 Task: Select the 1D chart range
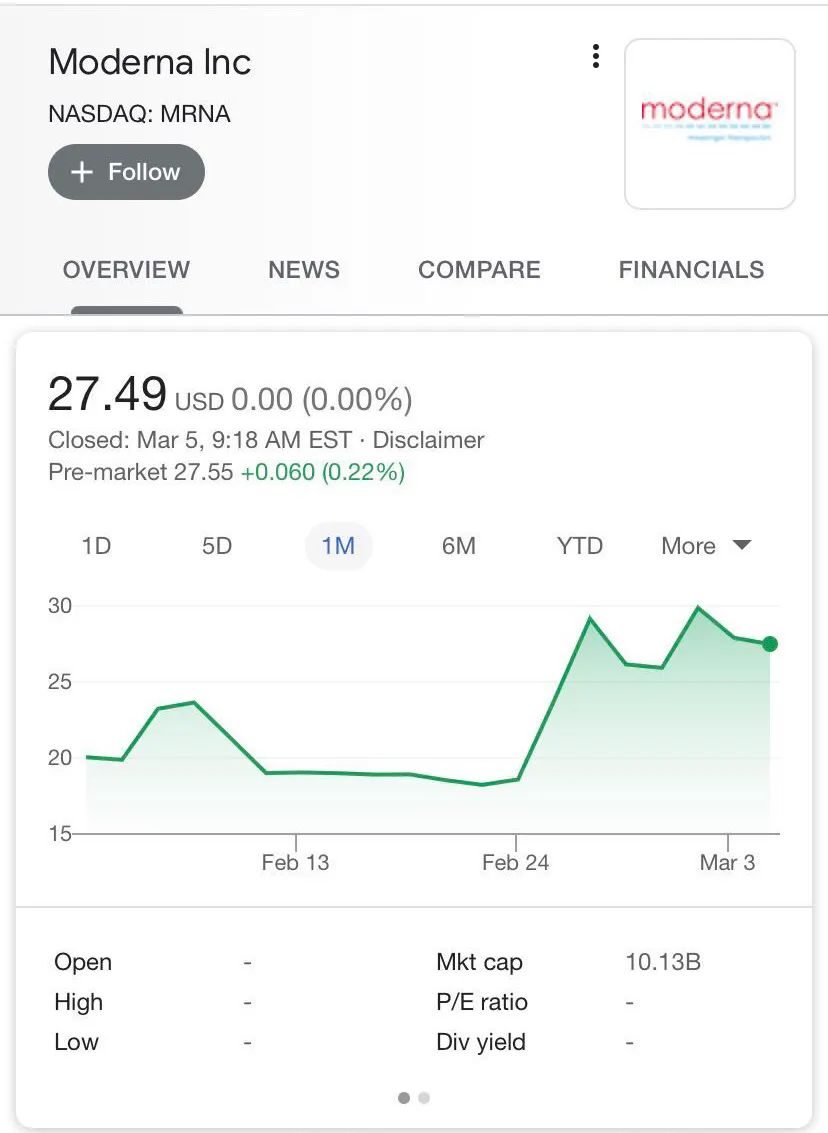tap(96, 546)
